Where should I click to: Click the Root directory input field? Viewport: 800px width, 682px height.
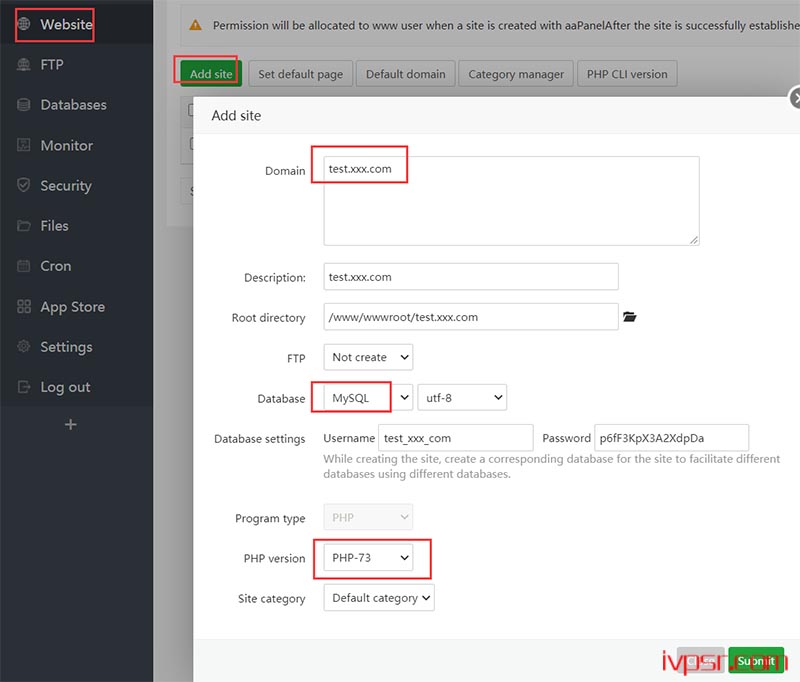471,317
